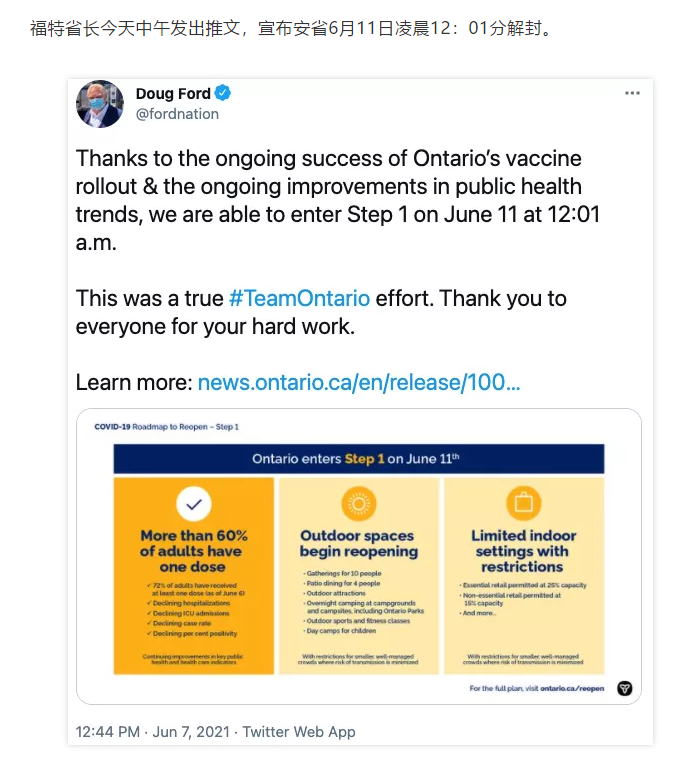686x765 pixels.
Task: Click the orange sun icon
Action: click(359, 504)
